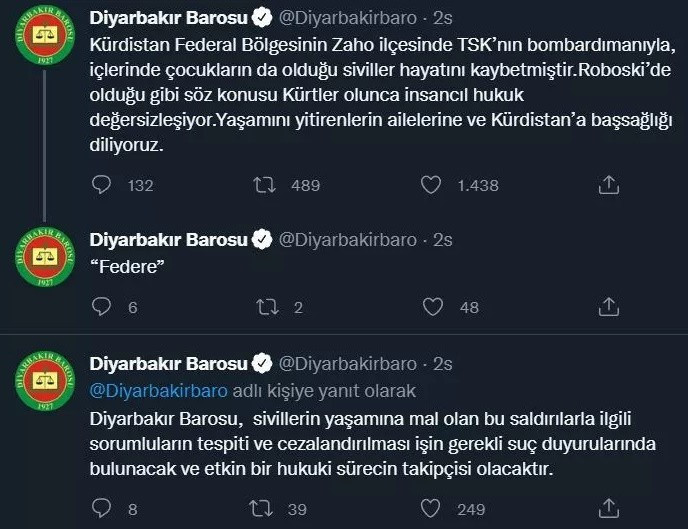Like the tweet with 1.438 likes
This screenshot has width=688, height=529.
pos(431,185)
